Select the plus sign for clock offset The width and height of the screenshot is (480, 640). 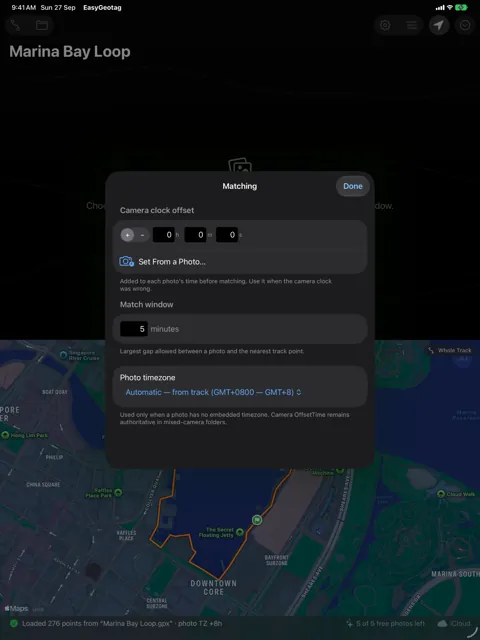127,235
